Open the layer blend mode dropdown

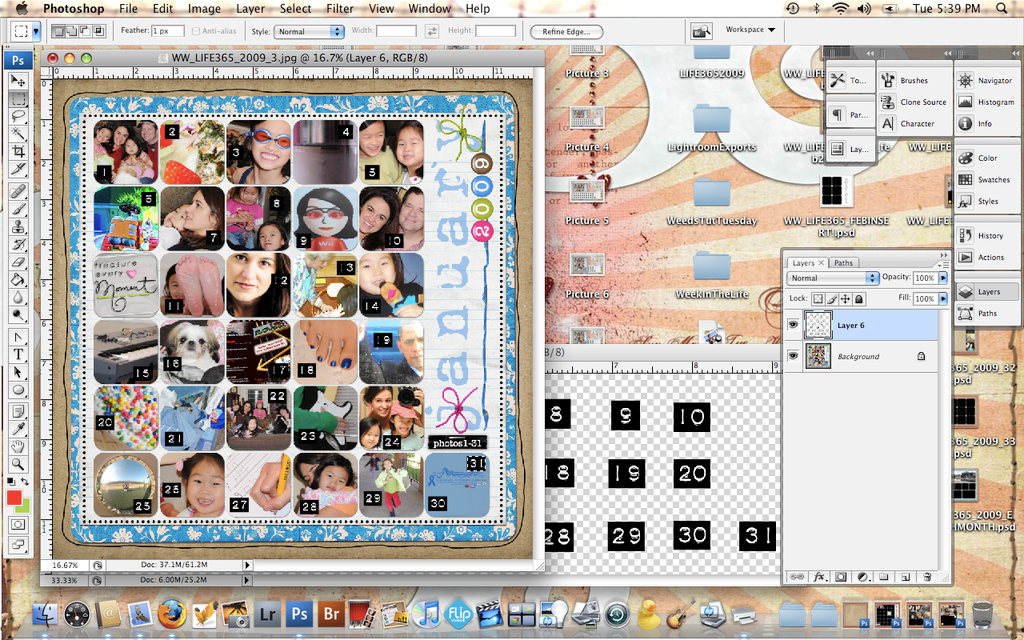832,278
